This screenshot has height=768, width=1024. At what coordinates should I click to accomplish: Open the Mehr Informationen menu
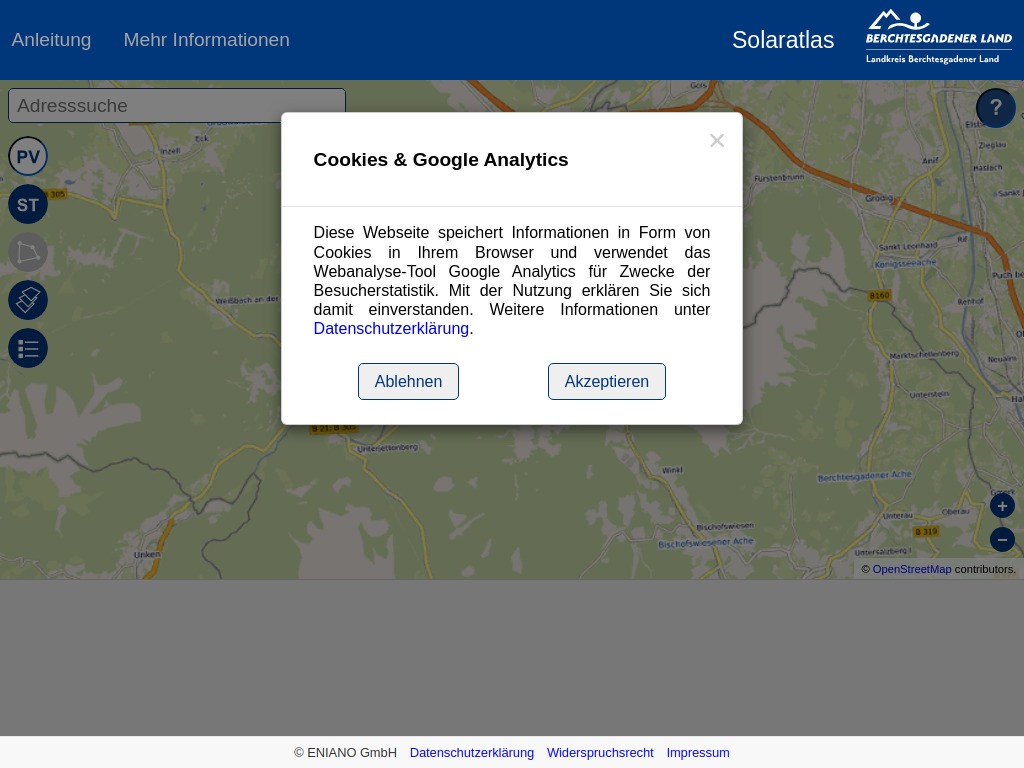pos(206,39)
